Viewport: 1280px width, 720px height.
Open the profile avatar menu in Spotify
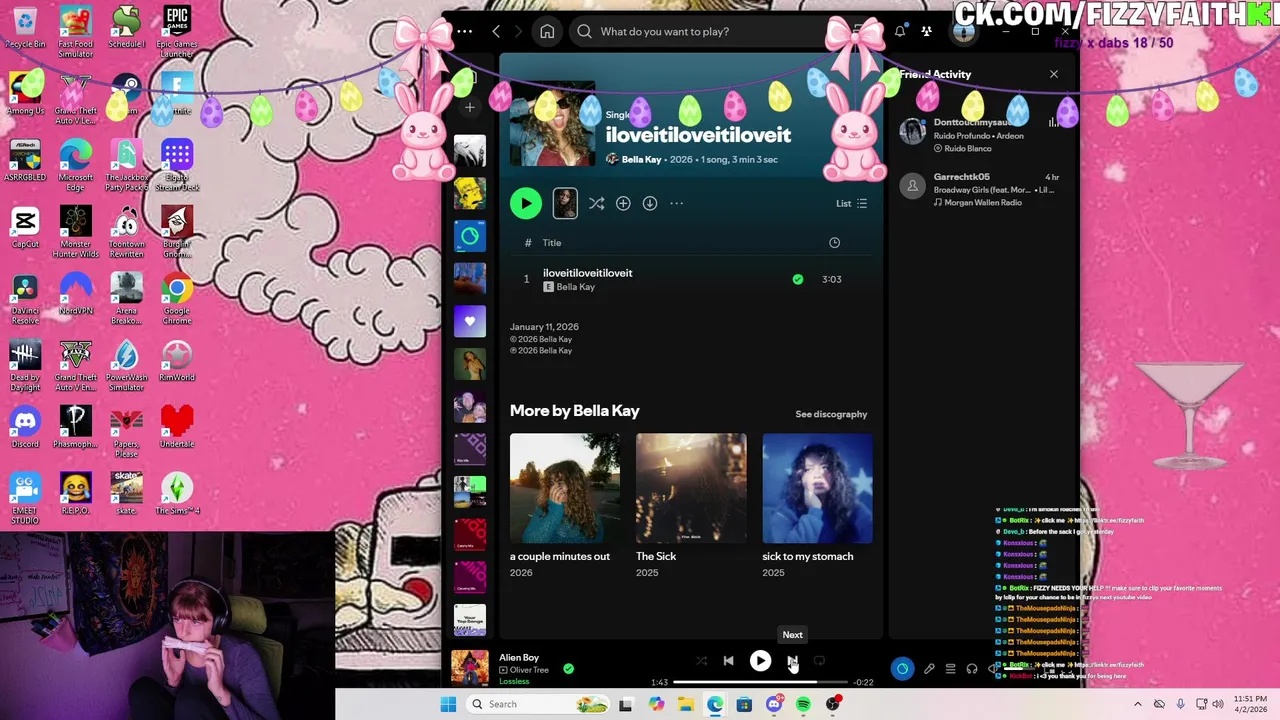(963, 31)
